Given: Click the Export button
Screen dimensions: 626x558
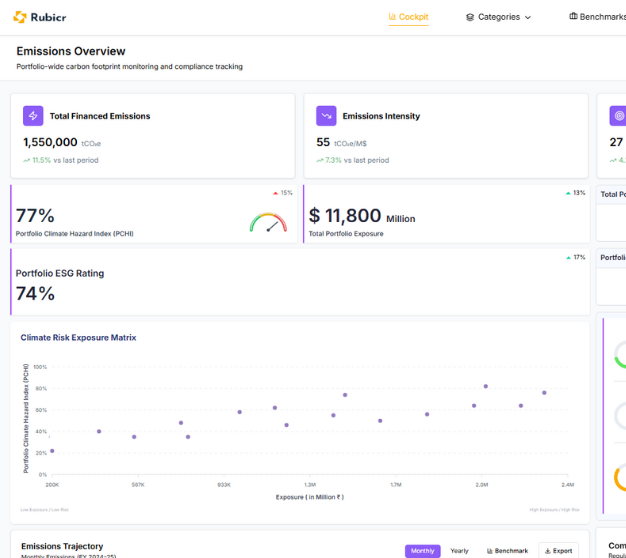Looking at the screenshot, I should pyautogui.click(x=558, y=550).
